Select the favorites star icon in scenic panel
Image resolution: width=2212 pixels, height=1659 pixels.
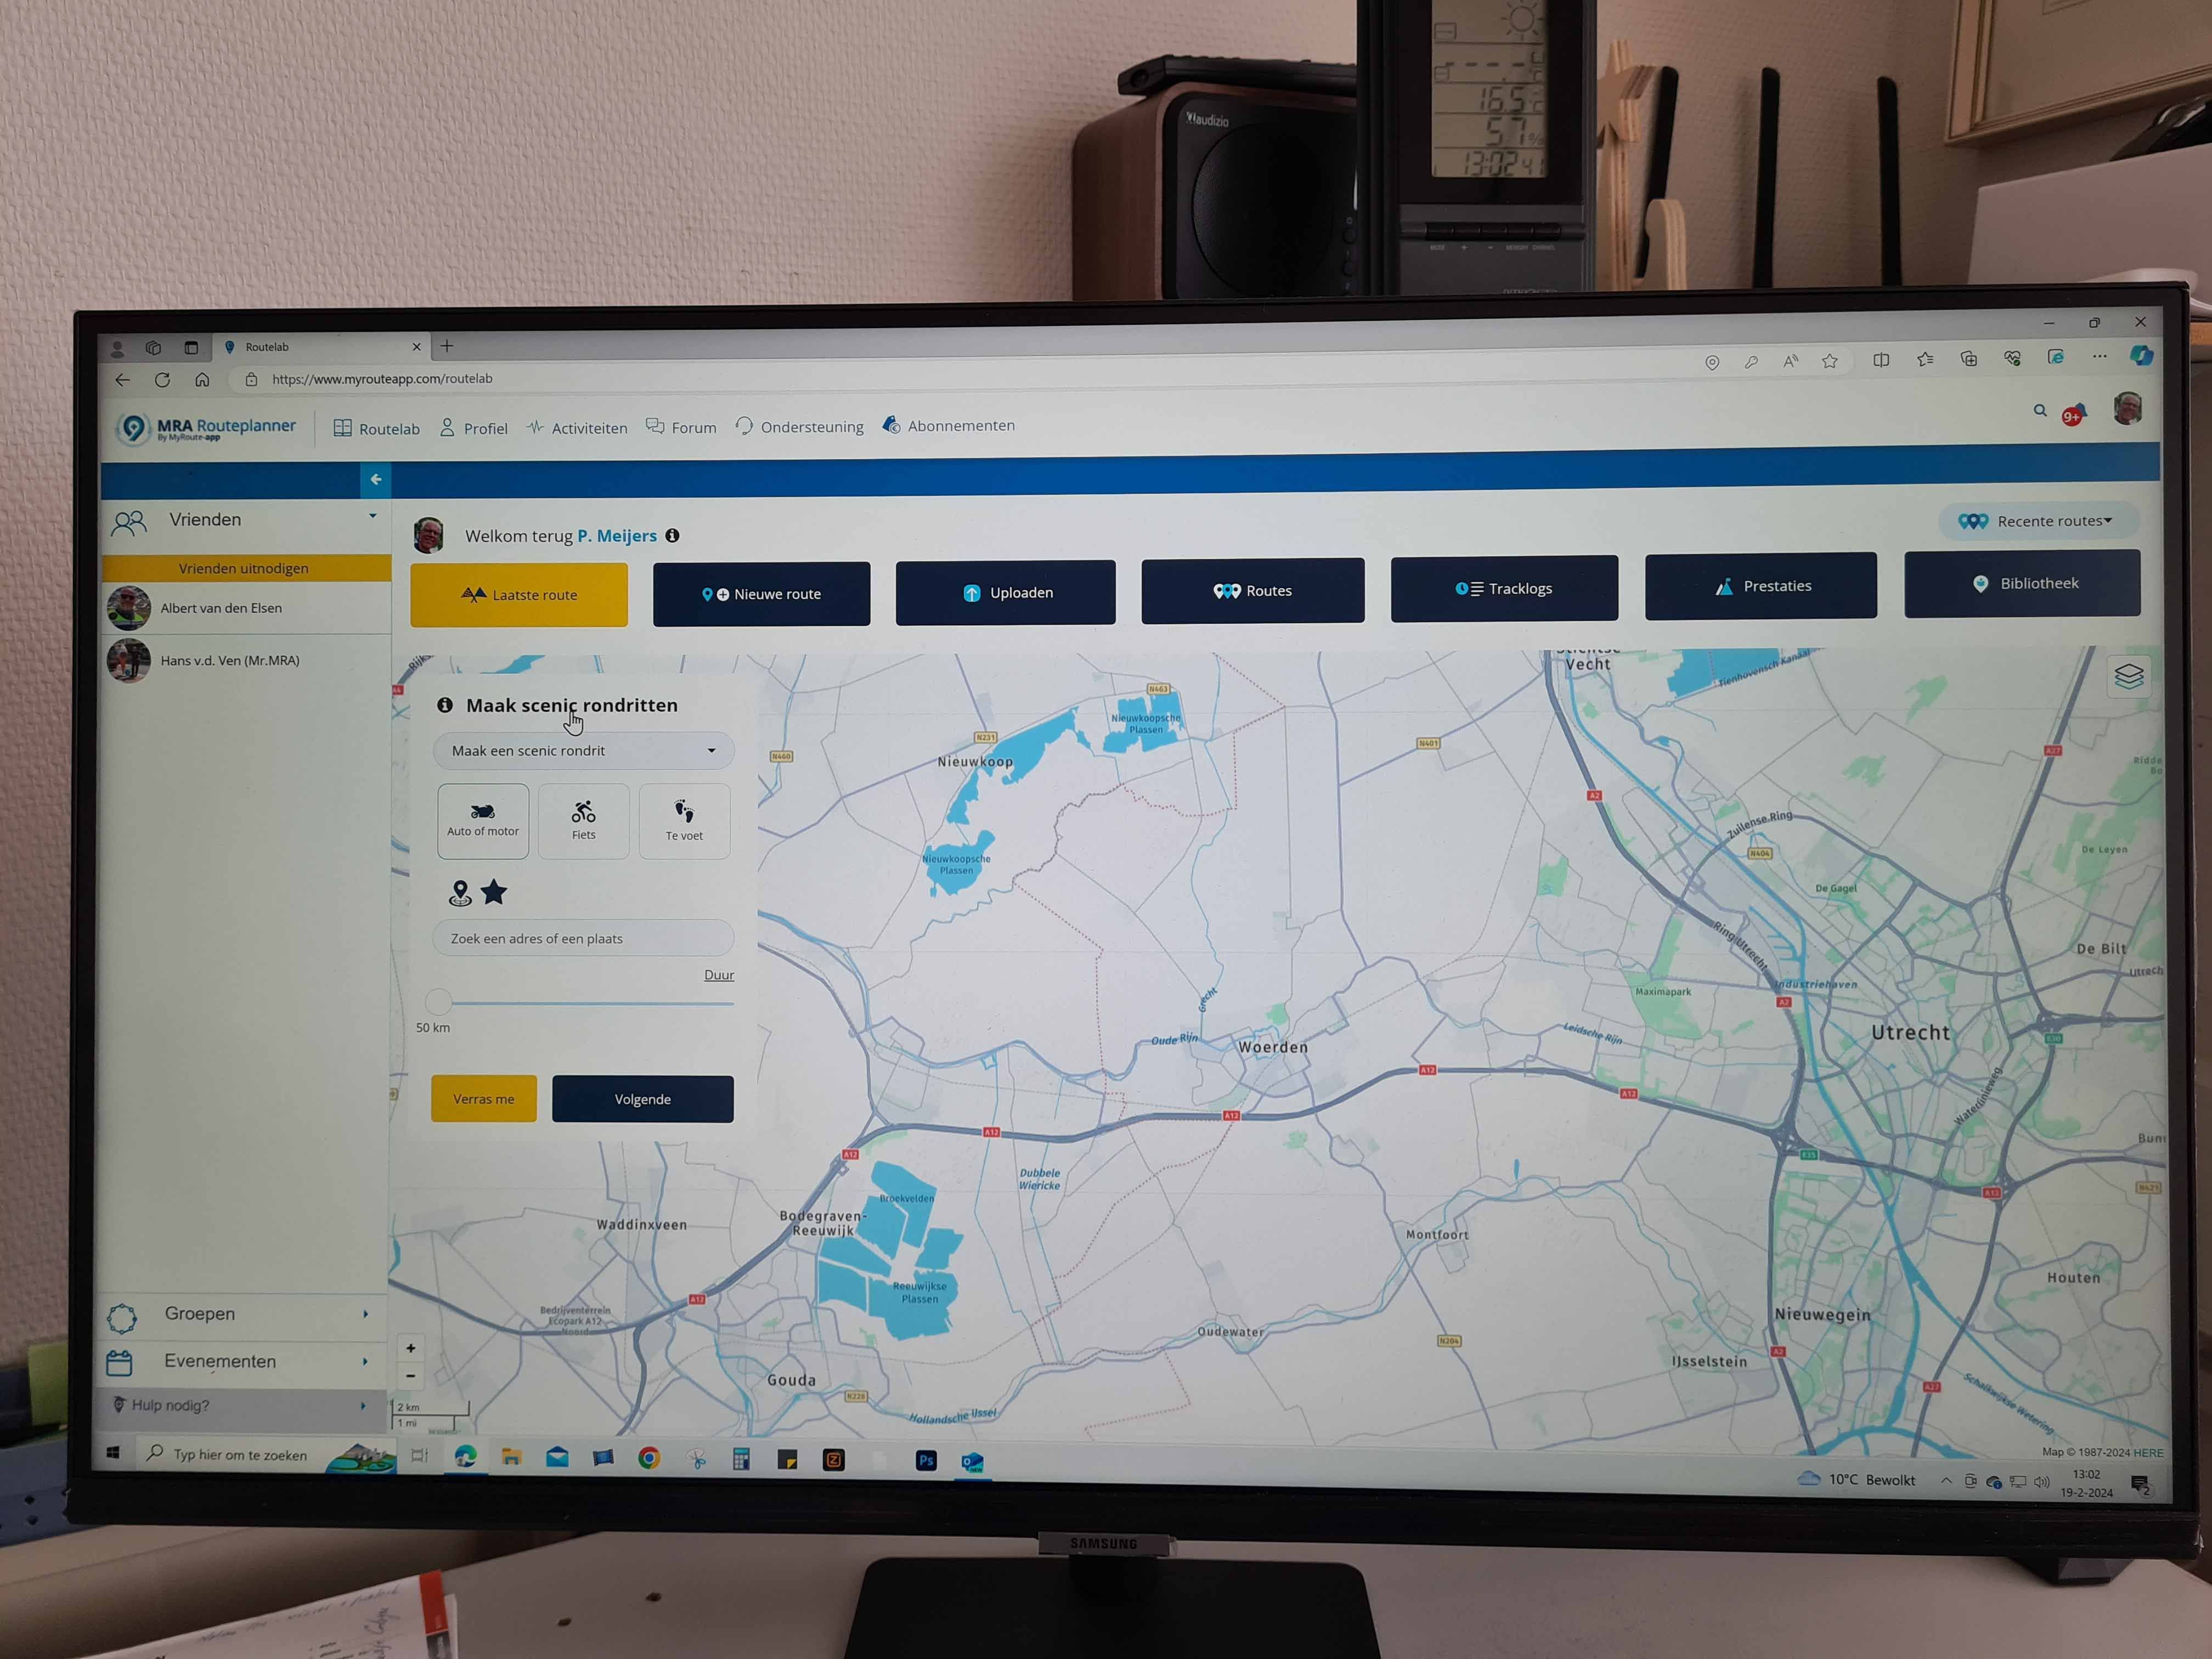pyautogui.click(x=494, y=891)
